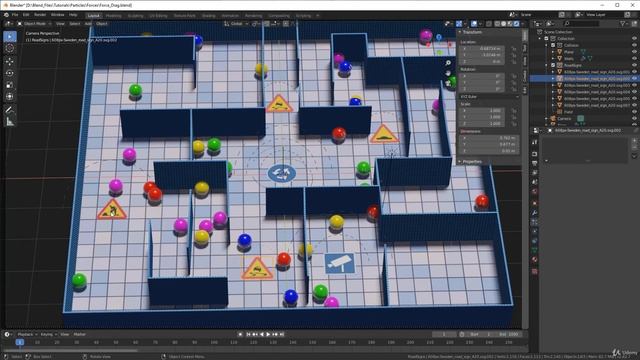This screenshot has height=360, width=640.
Task: Open the Object properties tab
Action: point(535,203)
